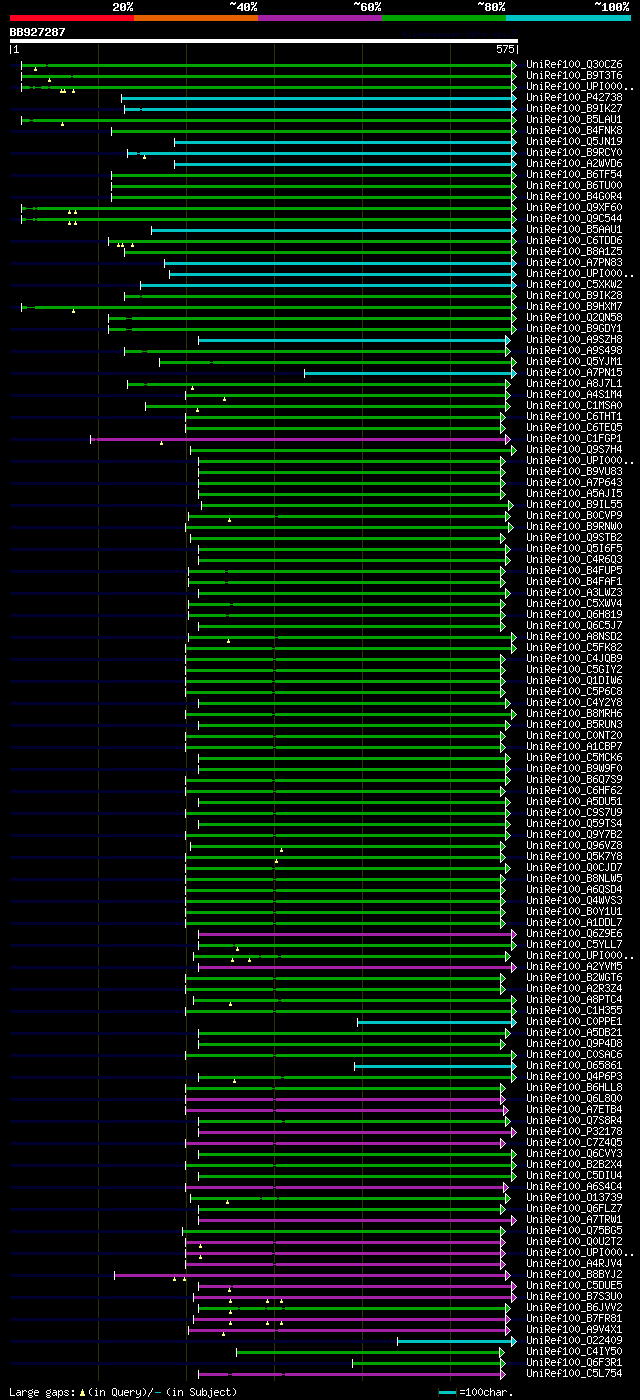Open hit UniRef100_P42738
This screenshot has width=640, height=1400.
point(574,98)
